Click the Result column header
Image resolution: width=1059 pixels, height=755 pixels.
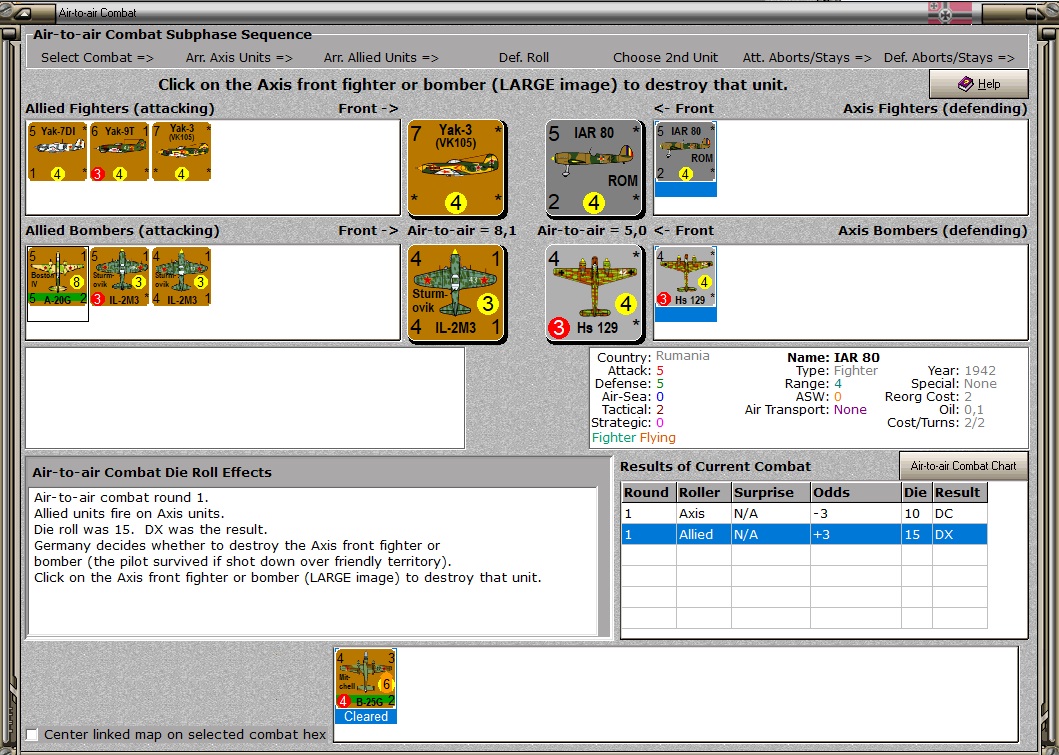960,492
